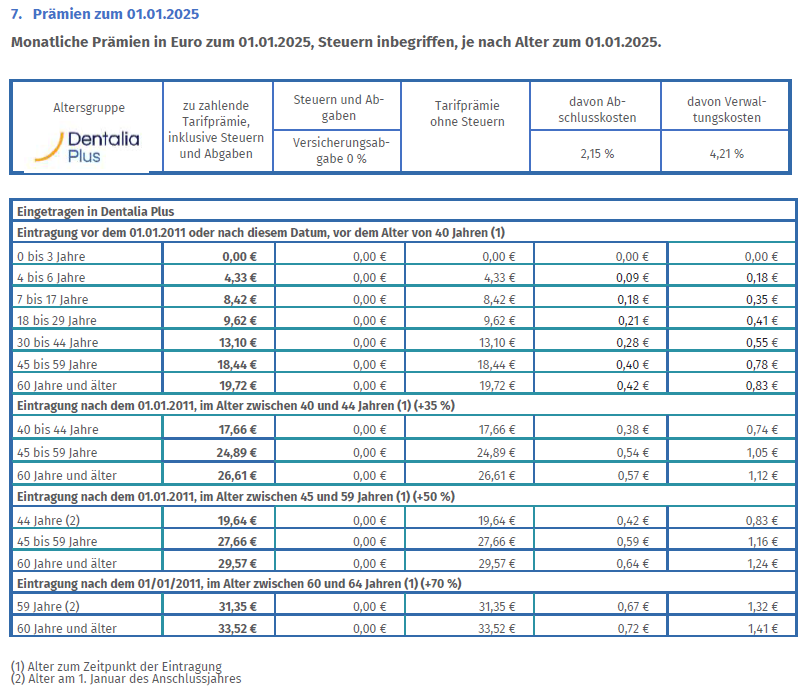This screenshot has width=807, height=691.
Task: Click the '0,38 €' Abschlusskosten value
Action: (x=633, y=429)
